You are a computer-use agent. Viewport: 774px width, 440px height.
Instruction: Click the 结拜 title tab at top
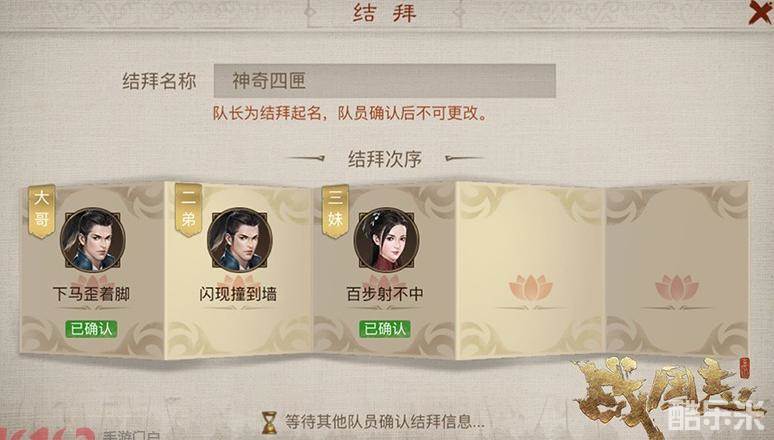(385, 13)
